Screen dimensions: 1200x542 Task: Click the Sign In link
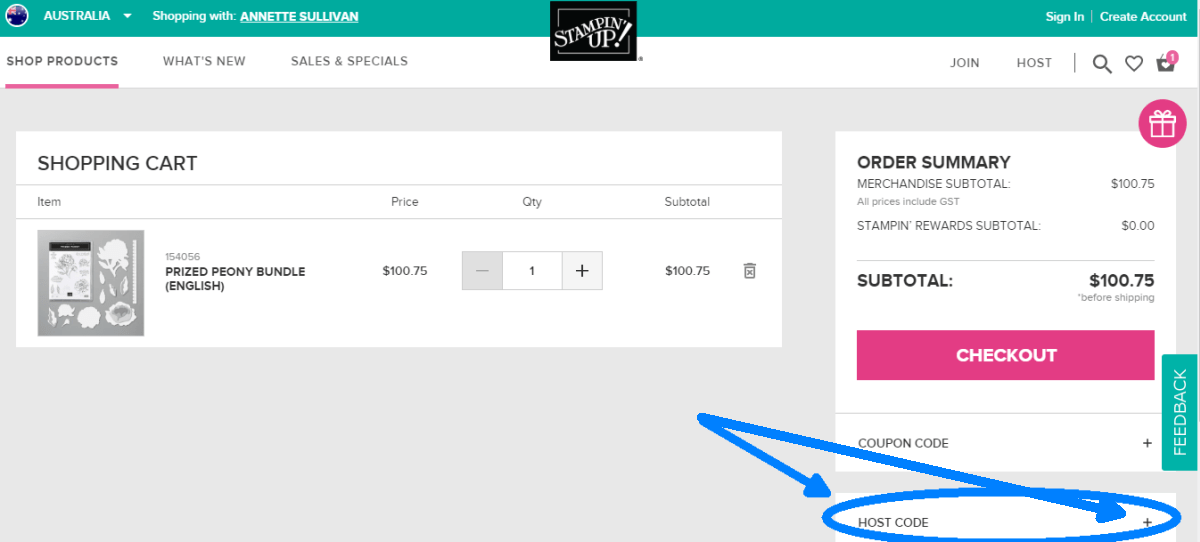pyautogui.click(x=1064, y=17)
